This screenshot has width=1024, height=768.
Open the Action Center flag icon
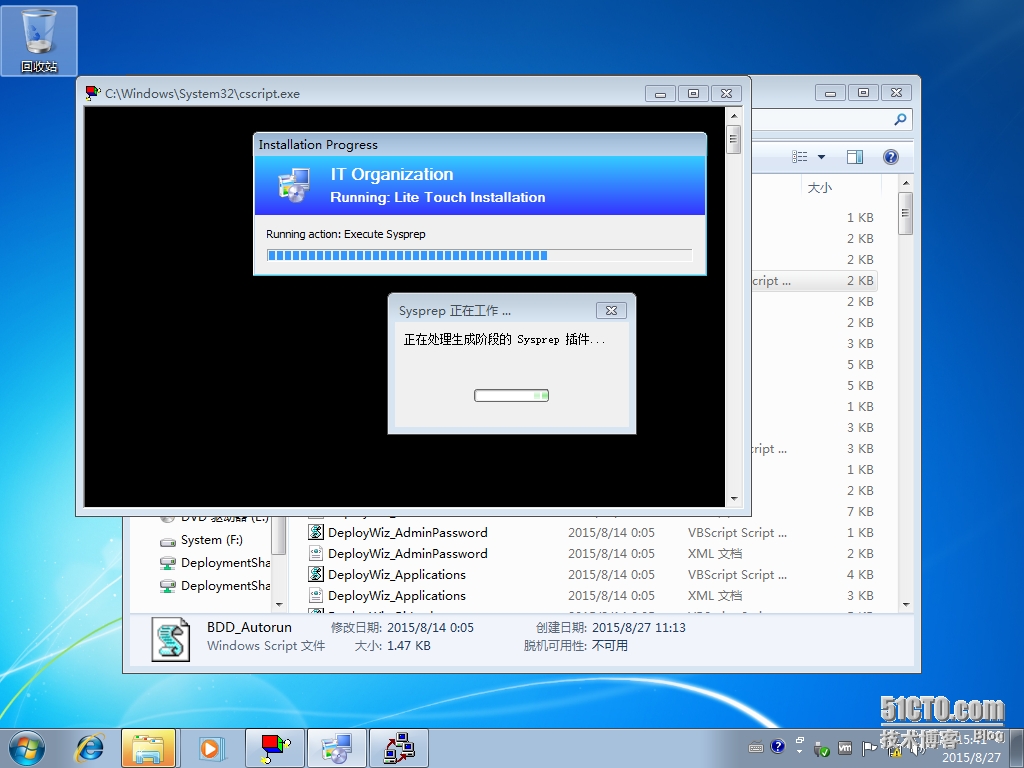click(x=869, y=748)
